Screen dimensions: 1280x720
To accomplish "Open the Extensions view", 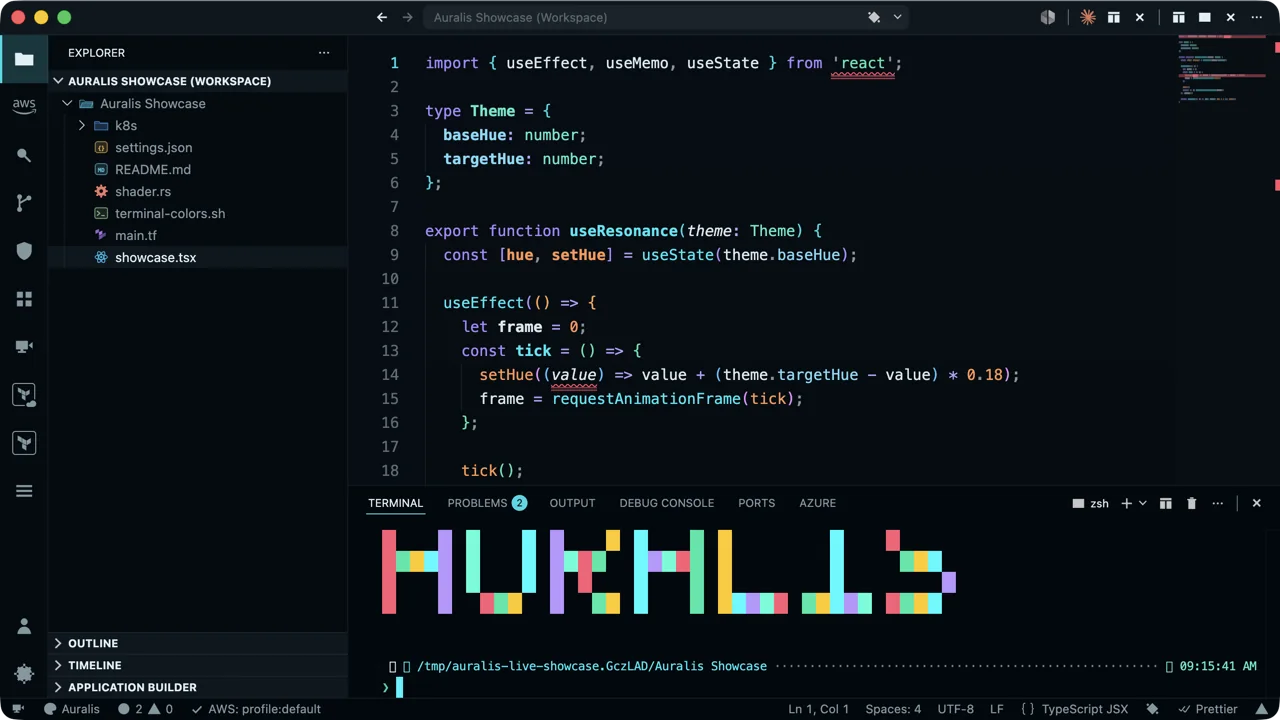I will [x=24, y=299].
